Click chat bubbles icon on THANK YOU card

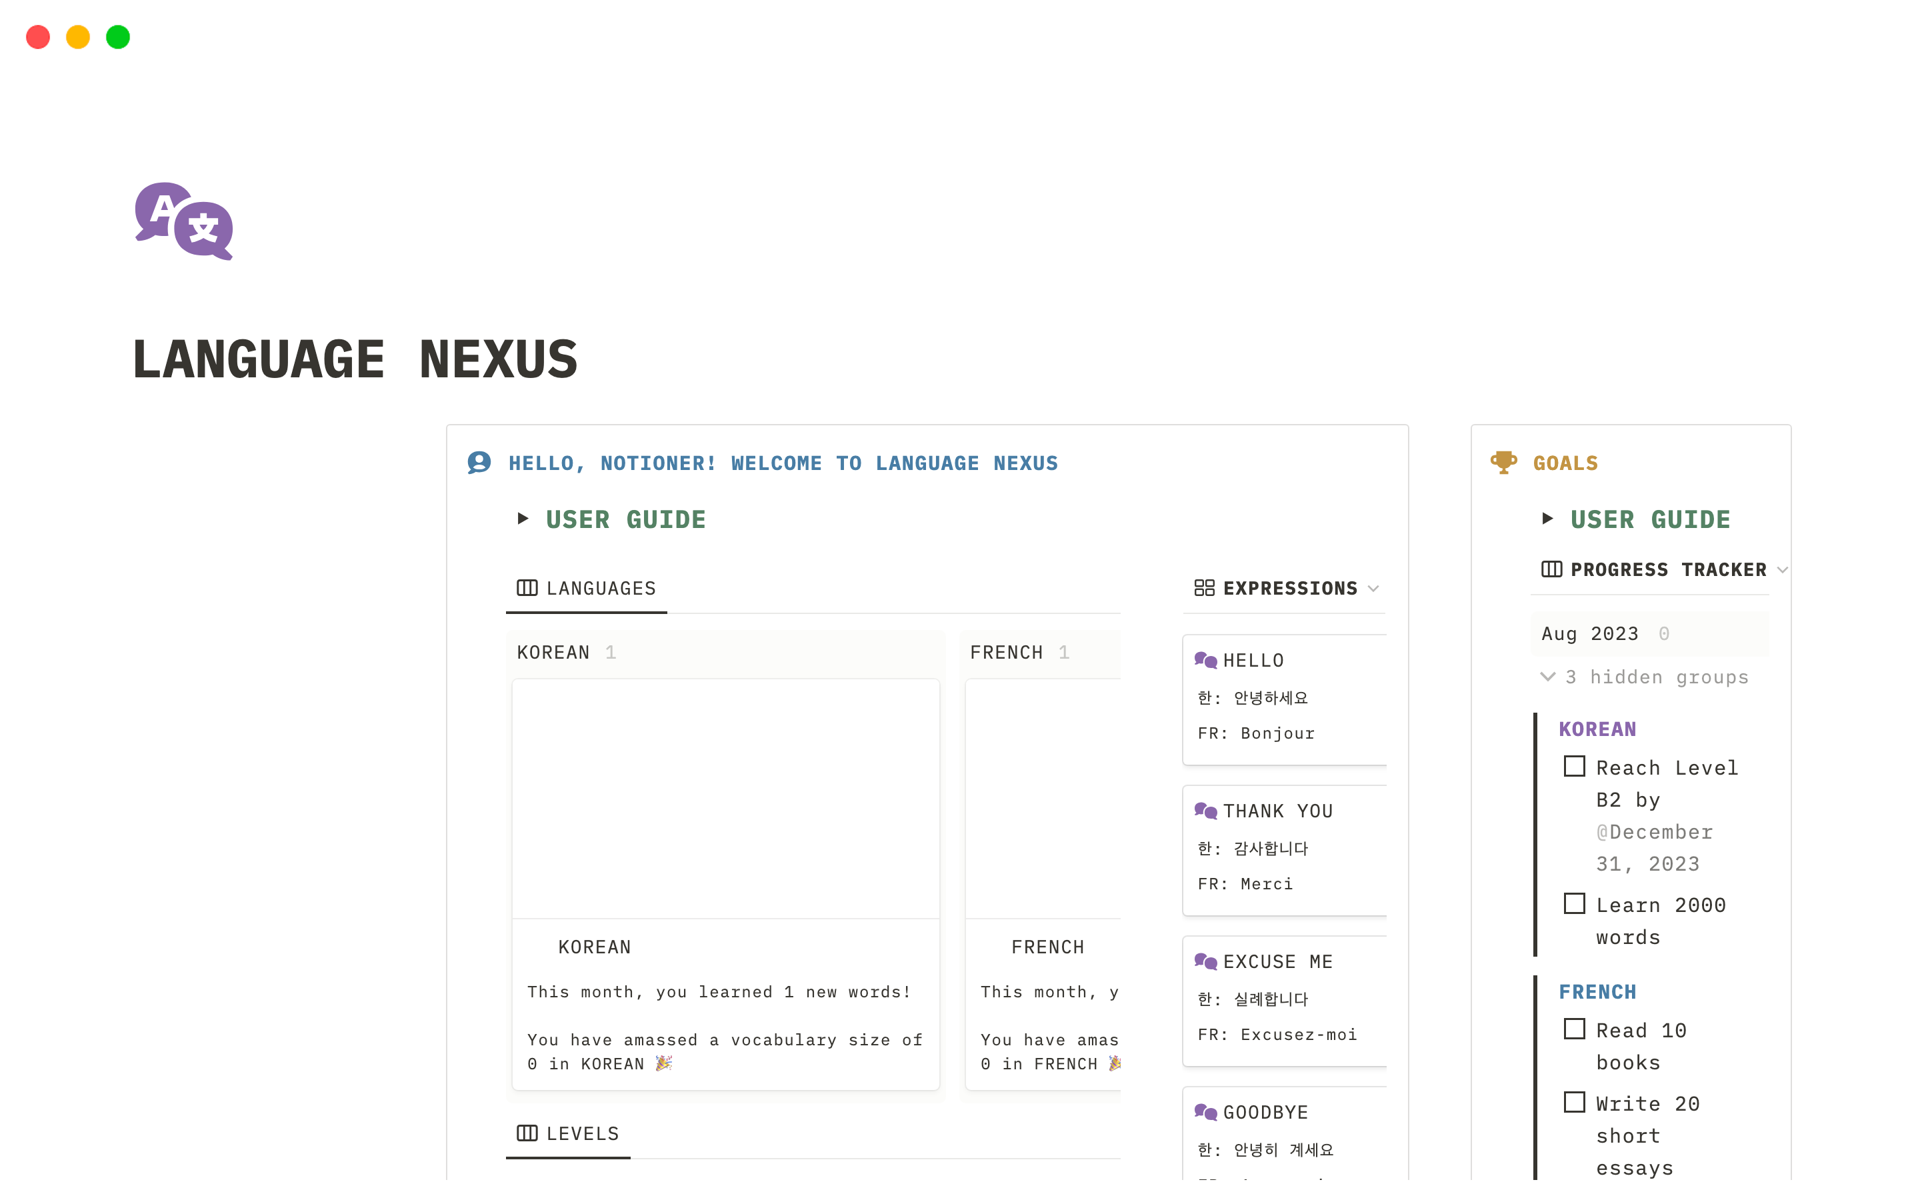click(x=1205, y=811)
